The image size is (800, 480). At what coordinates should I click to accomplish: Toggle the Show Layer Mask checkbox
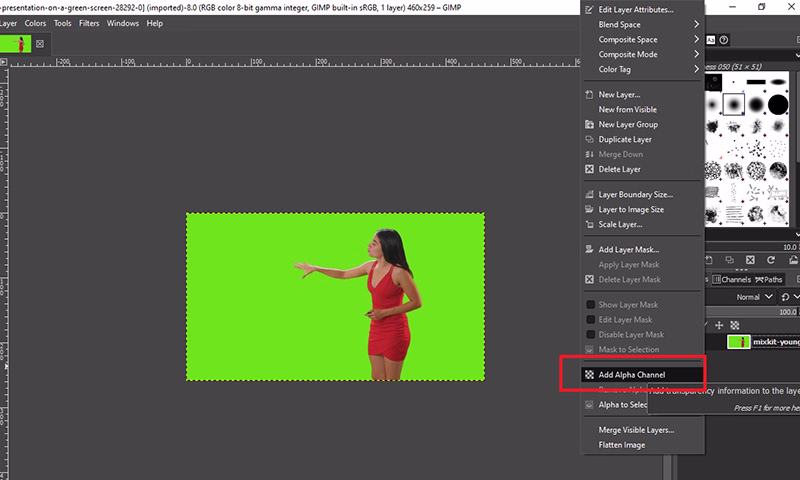pyautogui.click(x=590, y=305)
